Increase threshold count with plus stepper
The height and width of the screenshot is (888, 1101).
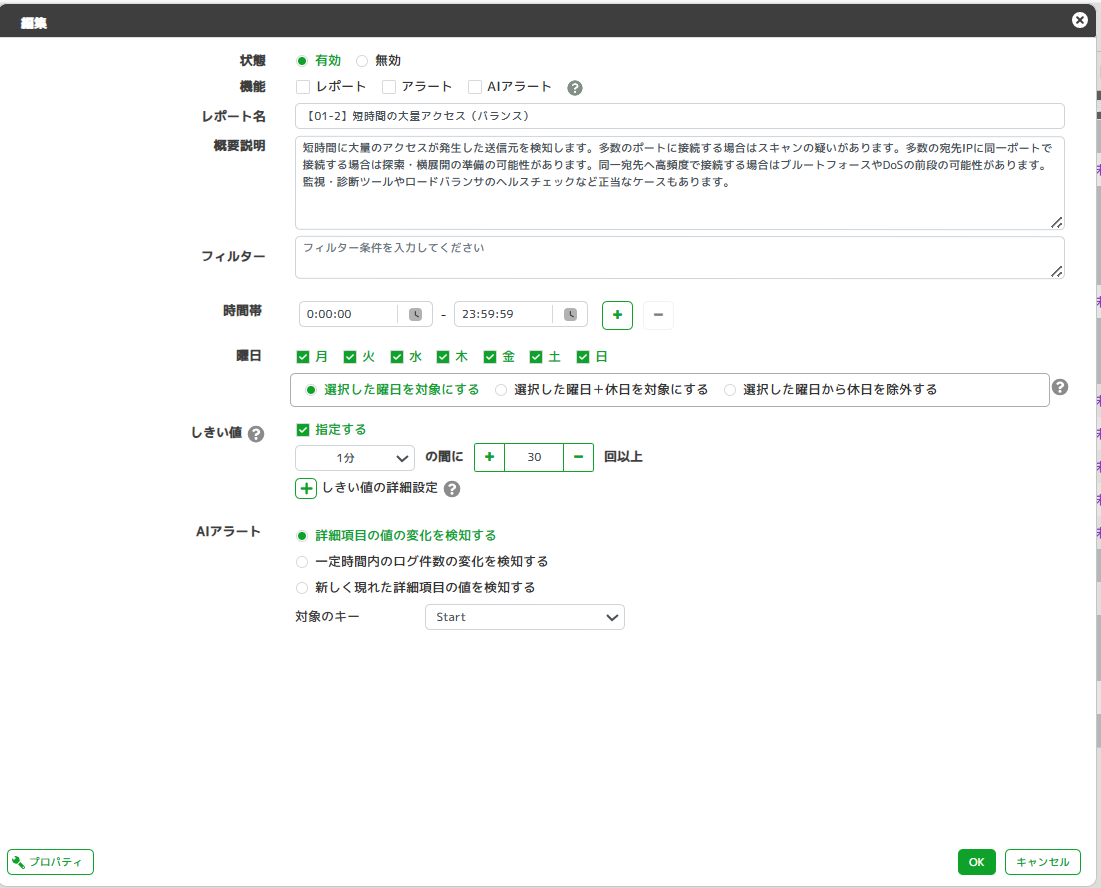[x=489, y=457]
